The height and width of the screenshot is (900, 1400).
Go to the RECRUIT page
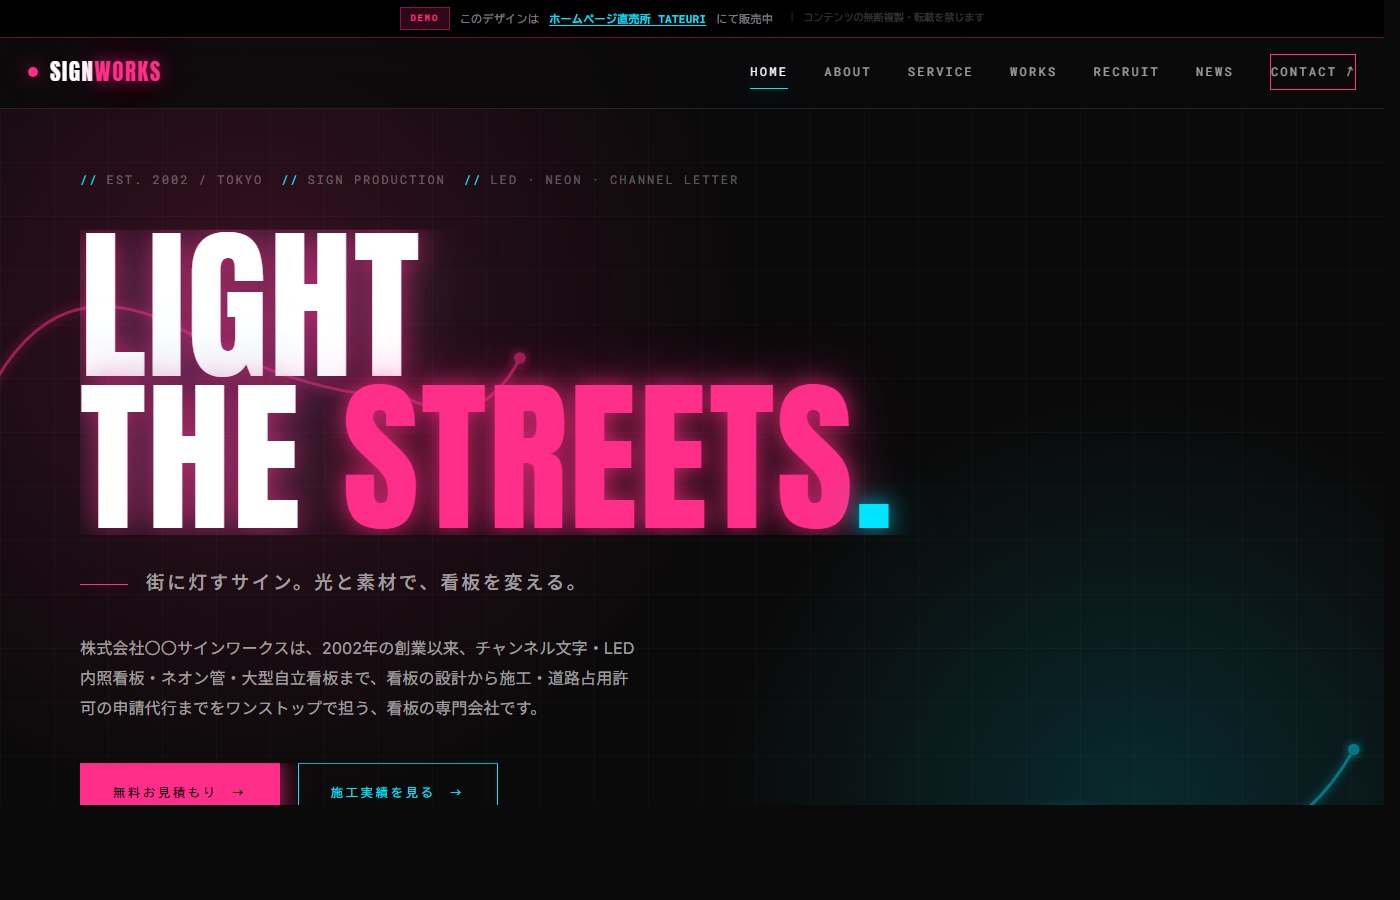[x=1126, y=72]
